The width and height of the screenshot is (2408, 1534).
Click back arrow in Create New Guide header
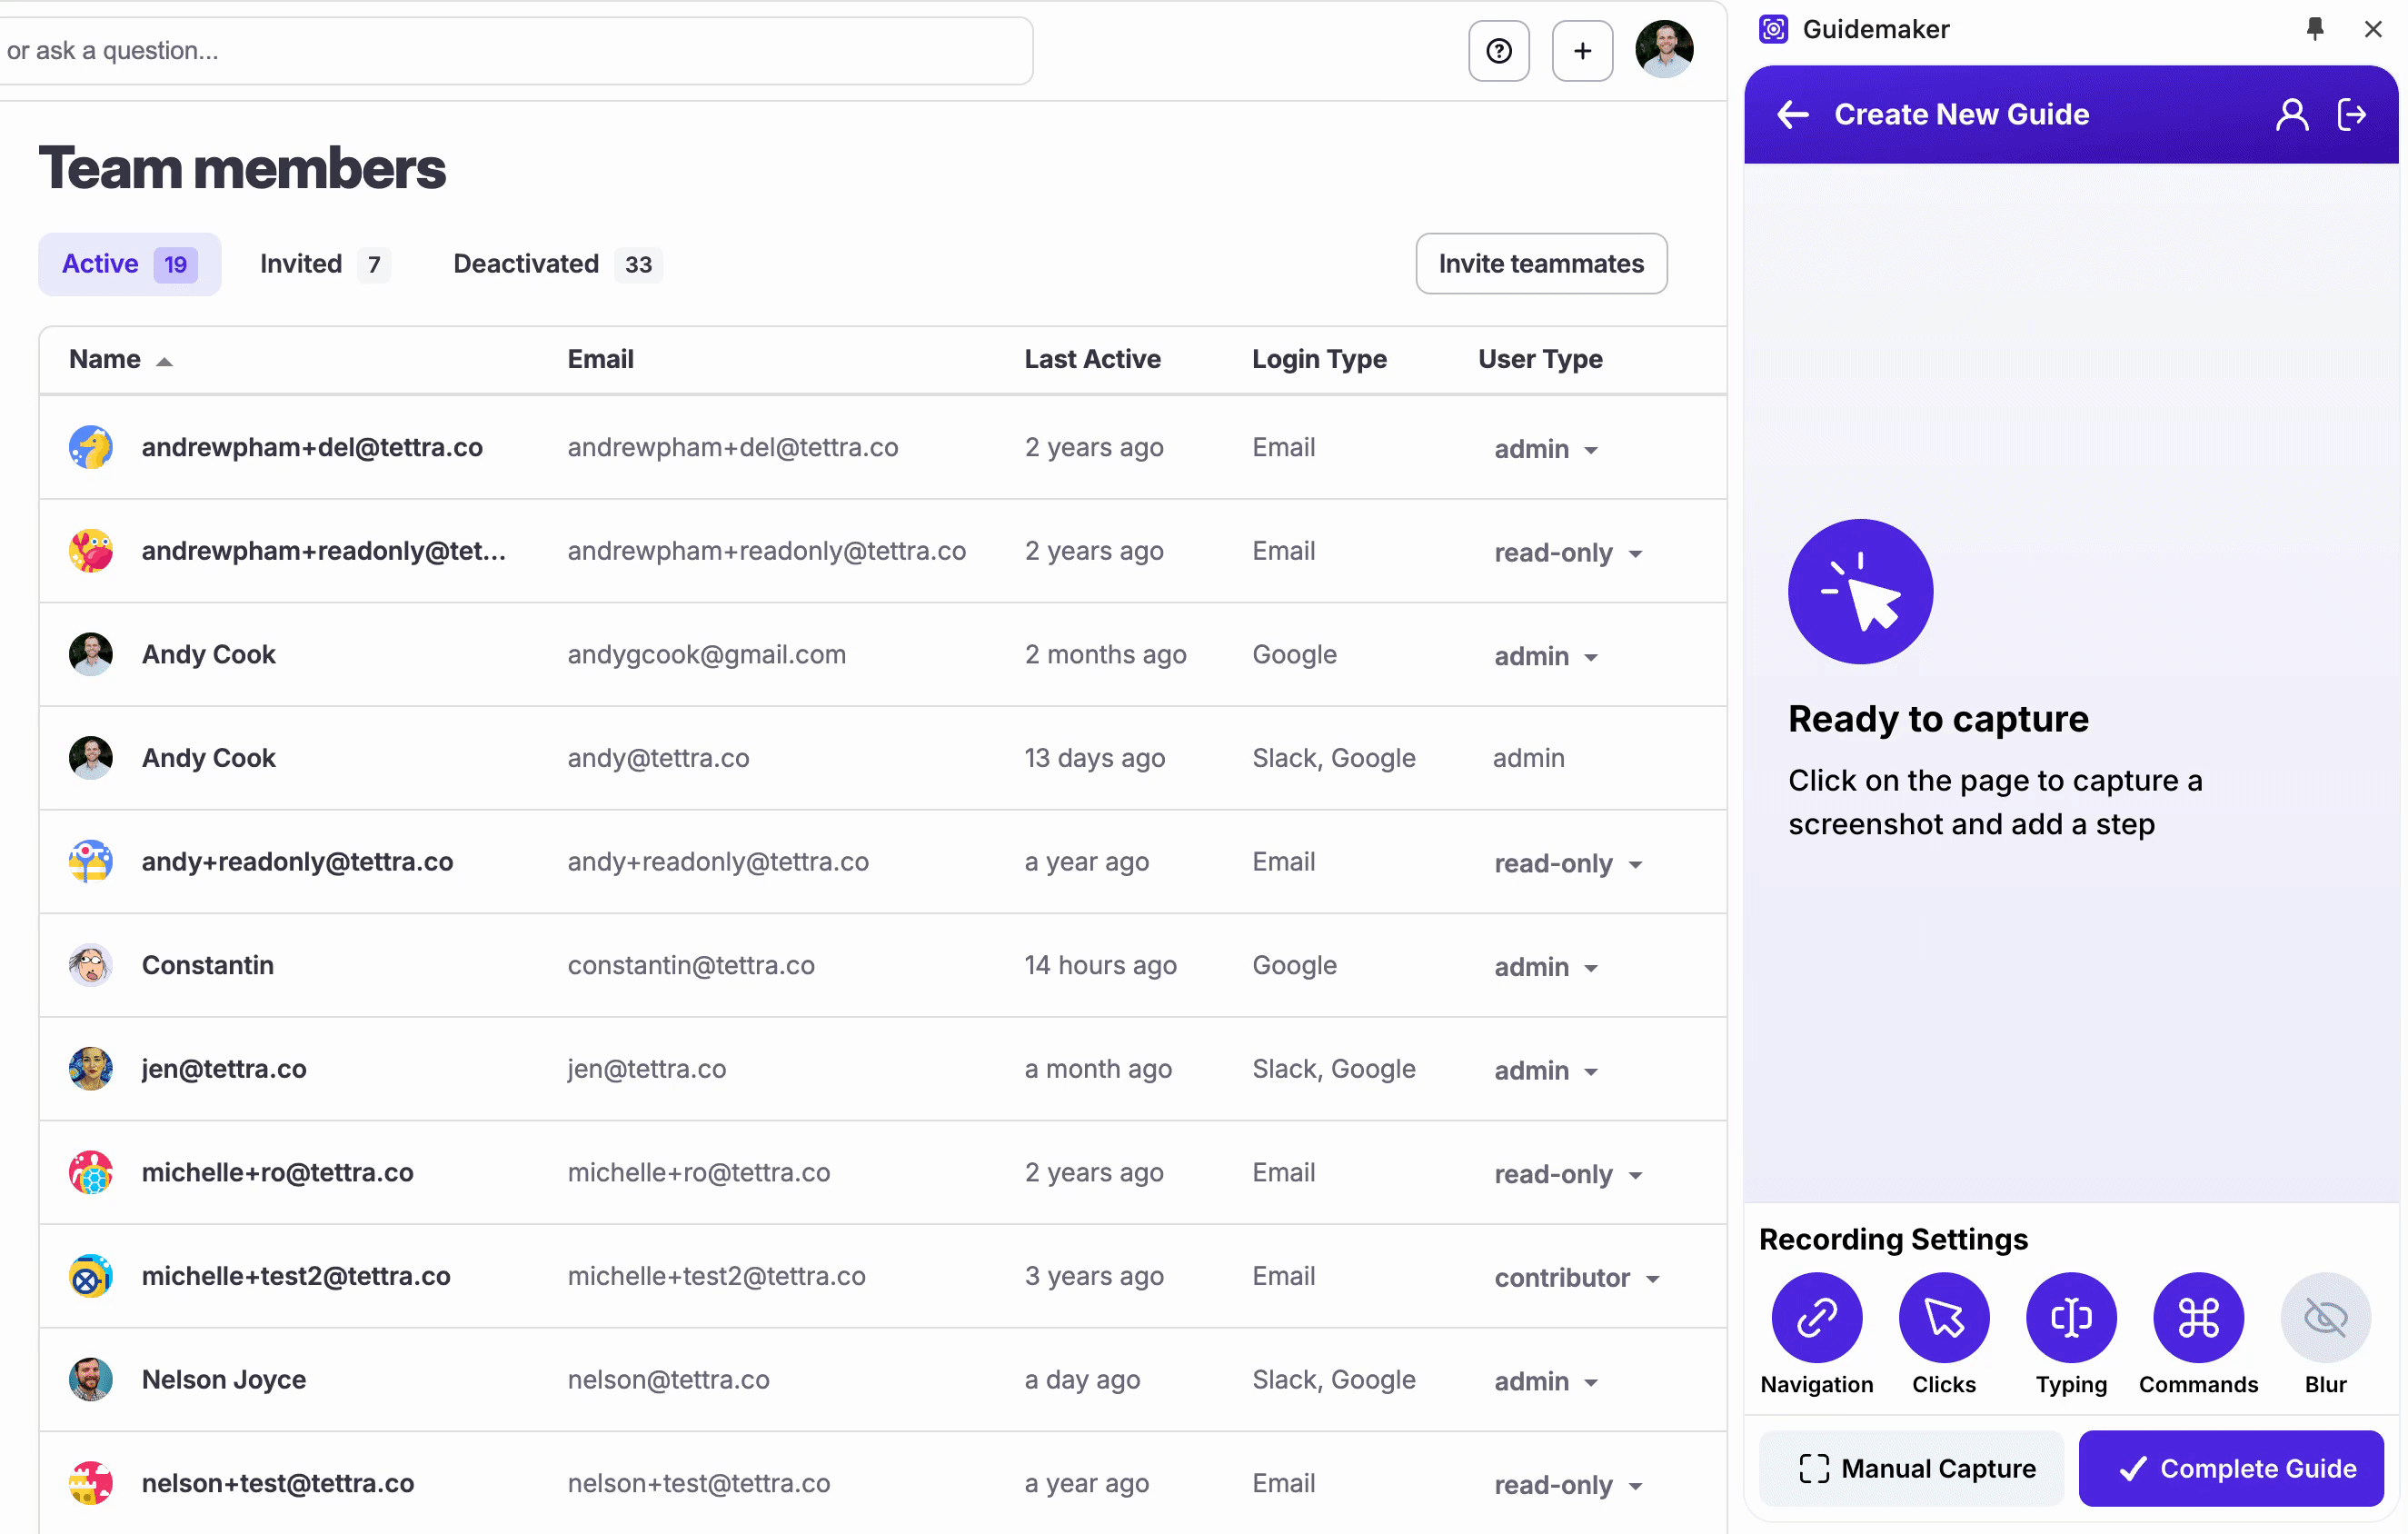[1792, 115]
